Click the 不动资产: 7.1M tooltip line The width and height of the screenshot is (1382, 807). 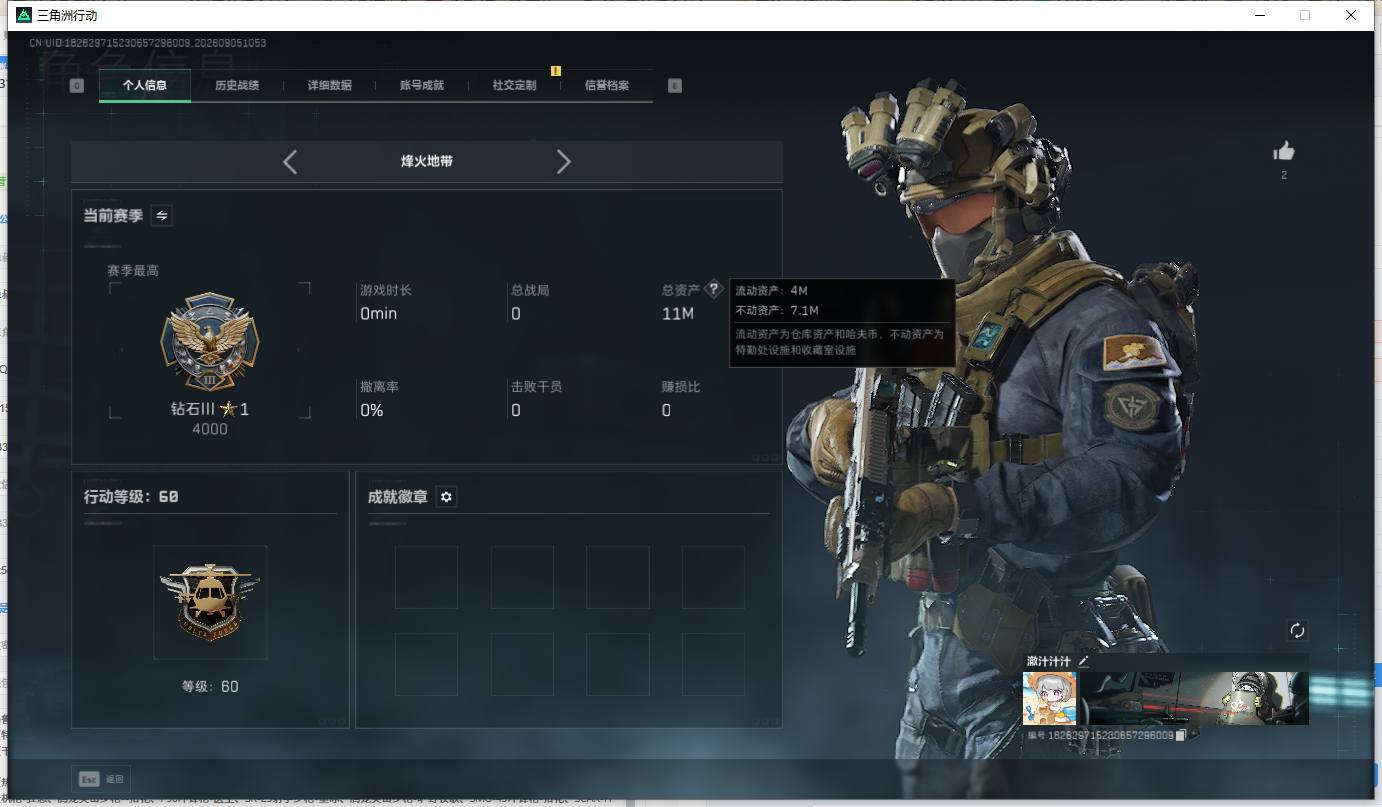778,311
